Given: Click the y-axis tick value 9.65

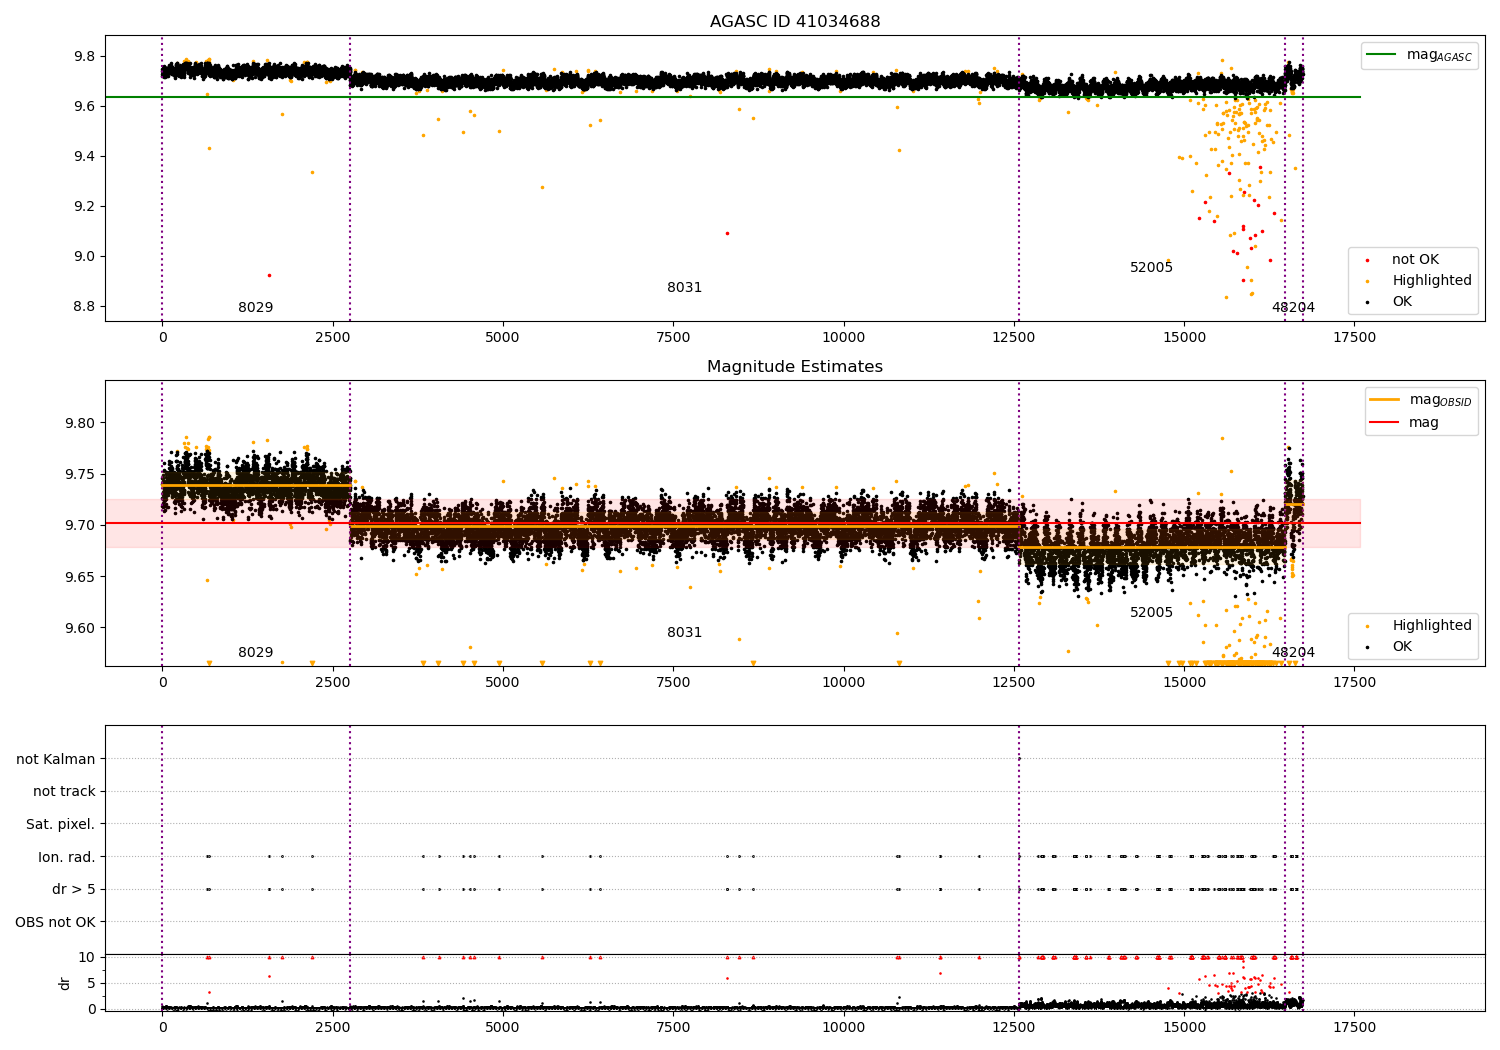Looking at the screenshot, I should coord(79,578).
